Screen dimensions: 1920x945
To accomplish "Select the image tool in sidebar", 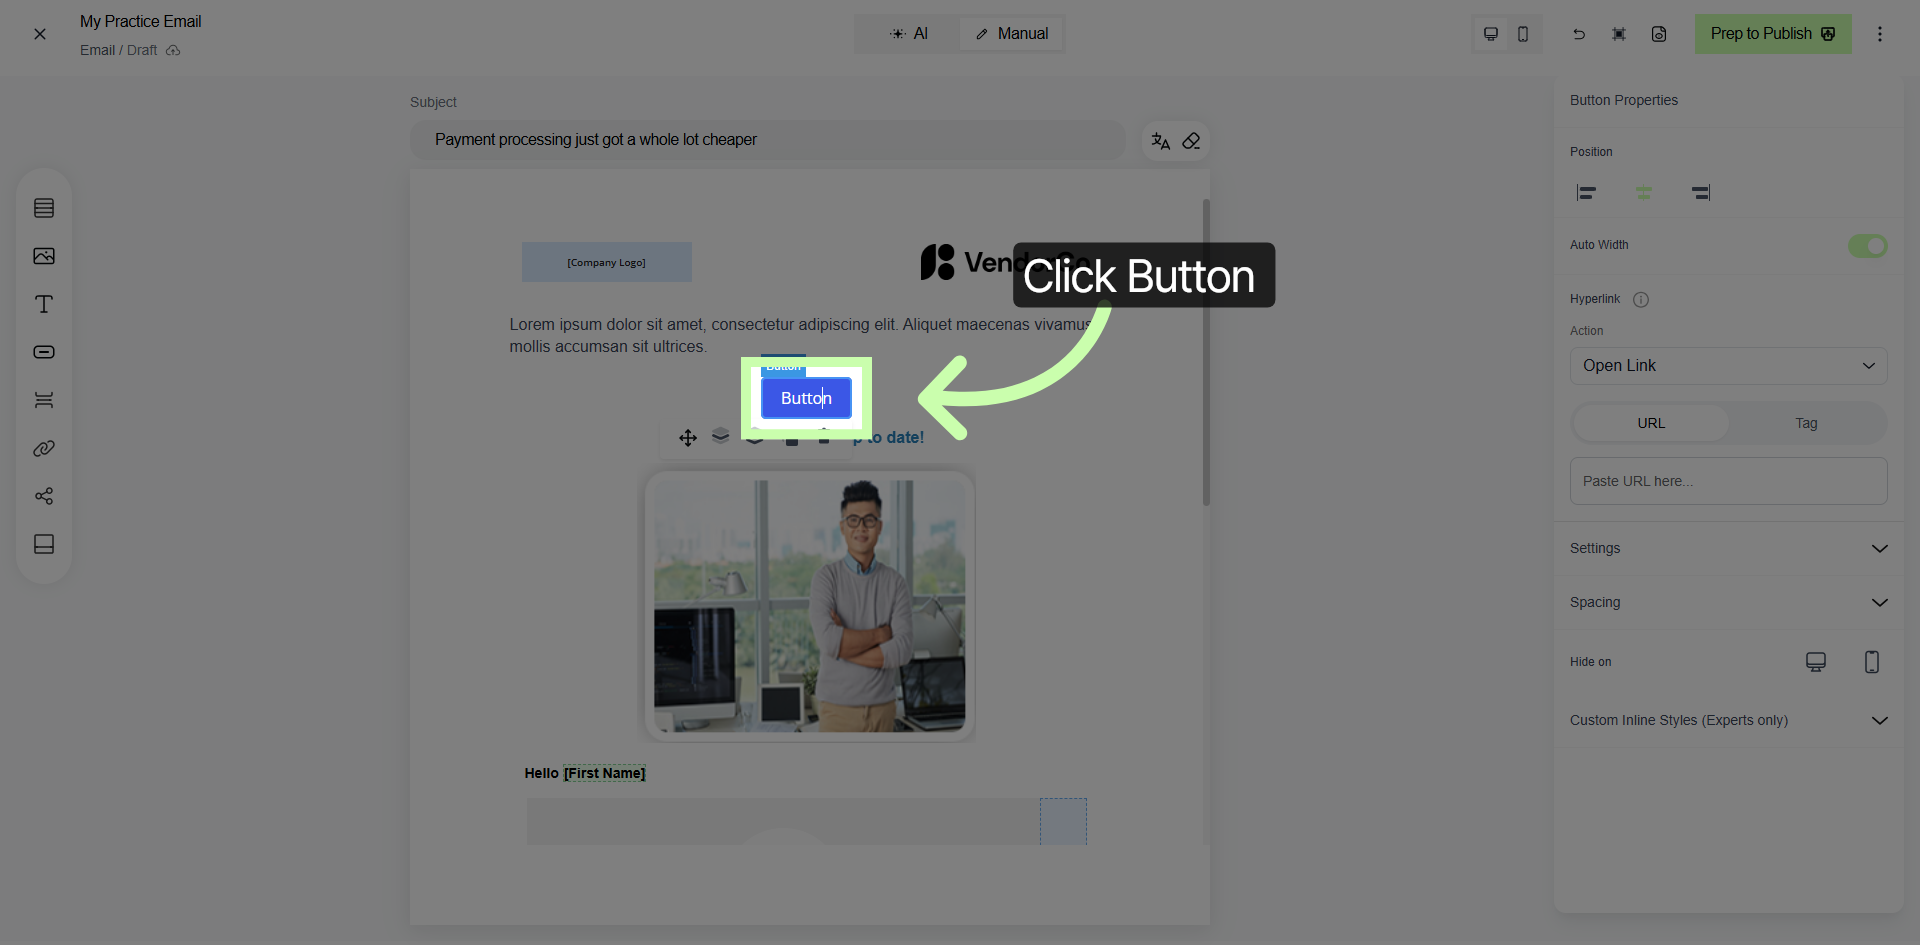I will point(44,256).
